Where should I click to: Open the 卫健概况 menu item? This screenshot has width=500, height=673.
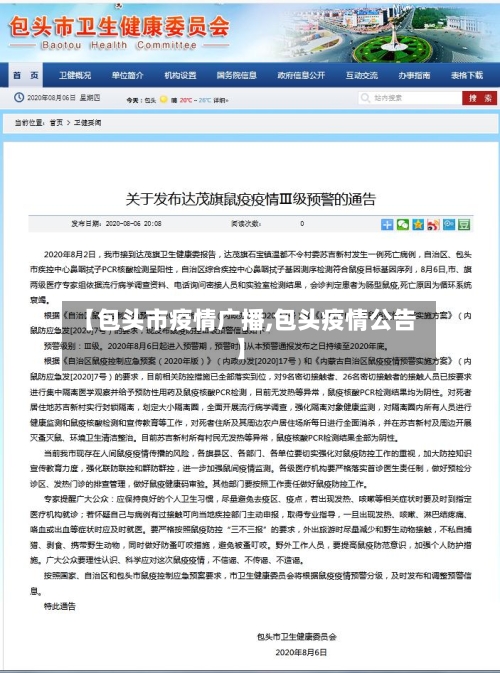[x=75, y=76]
